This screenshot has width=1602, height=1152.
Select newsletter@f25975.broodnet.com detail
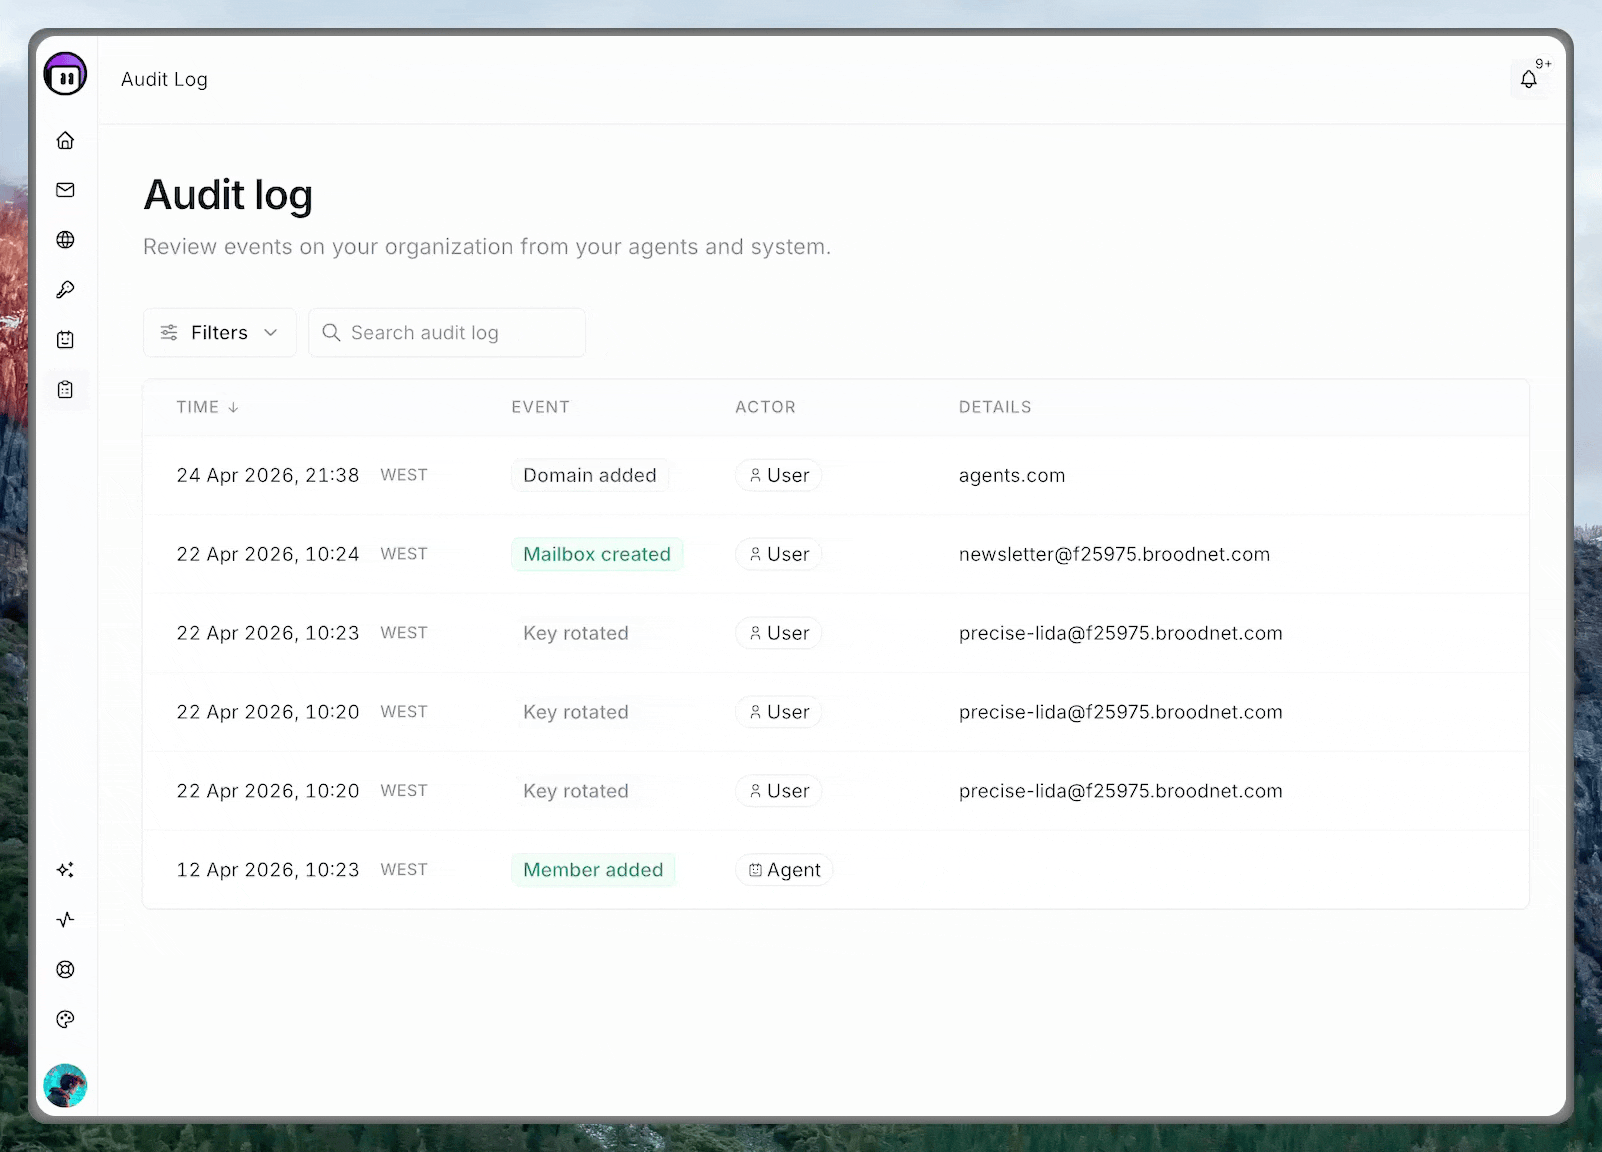click(1114, 555)
